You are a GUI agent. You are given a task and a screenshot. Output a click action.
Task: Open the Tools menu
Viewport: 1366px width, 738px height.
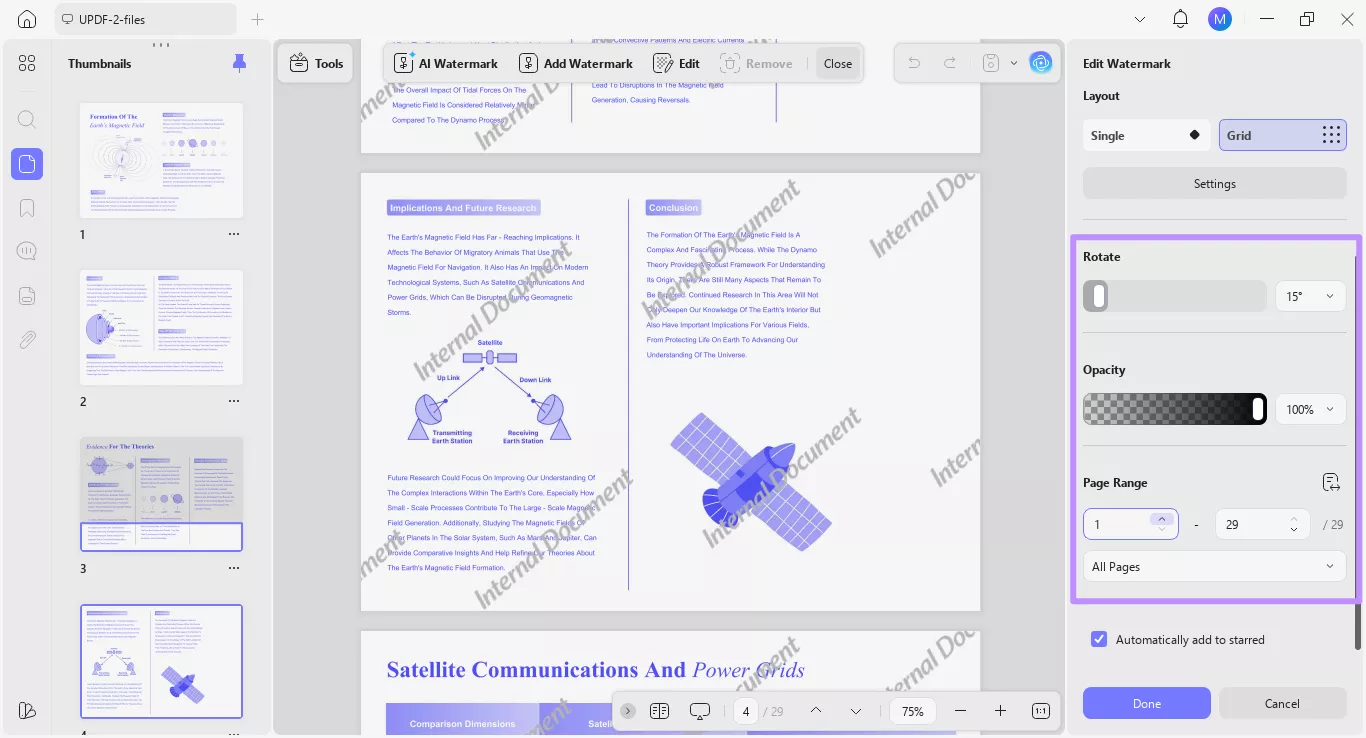click(x=315, y=63)
